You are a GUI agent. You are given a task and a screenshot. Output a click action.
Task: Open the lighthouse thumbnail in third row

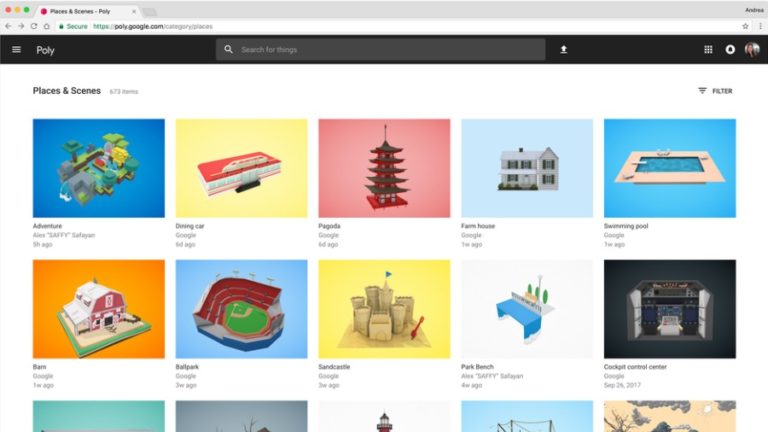coord(384,416)
